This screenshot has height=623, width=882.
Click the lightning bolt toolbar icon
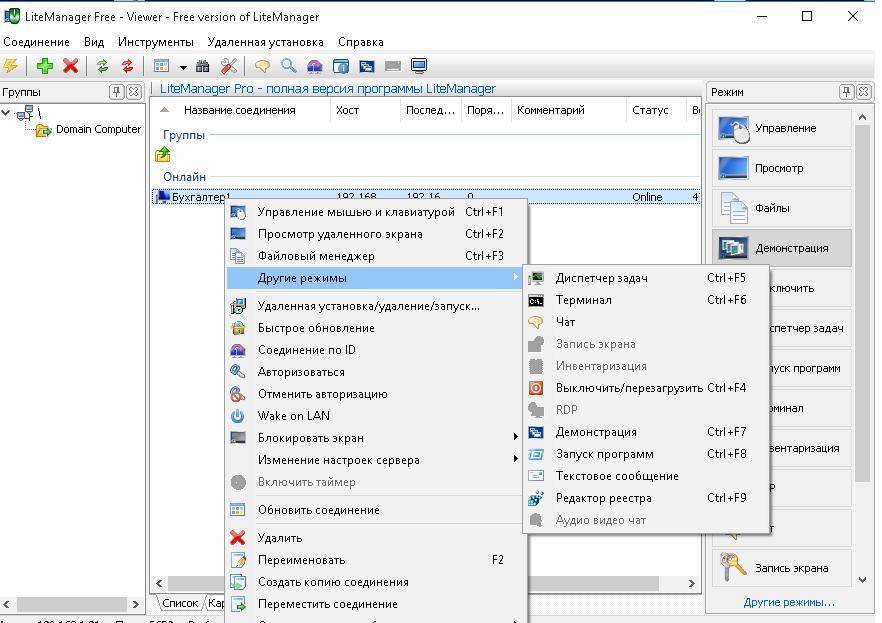[10, 66]
